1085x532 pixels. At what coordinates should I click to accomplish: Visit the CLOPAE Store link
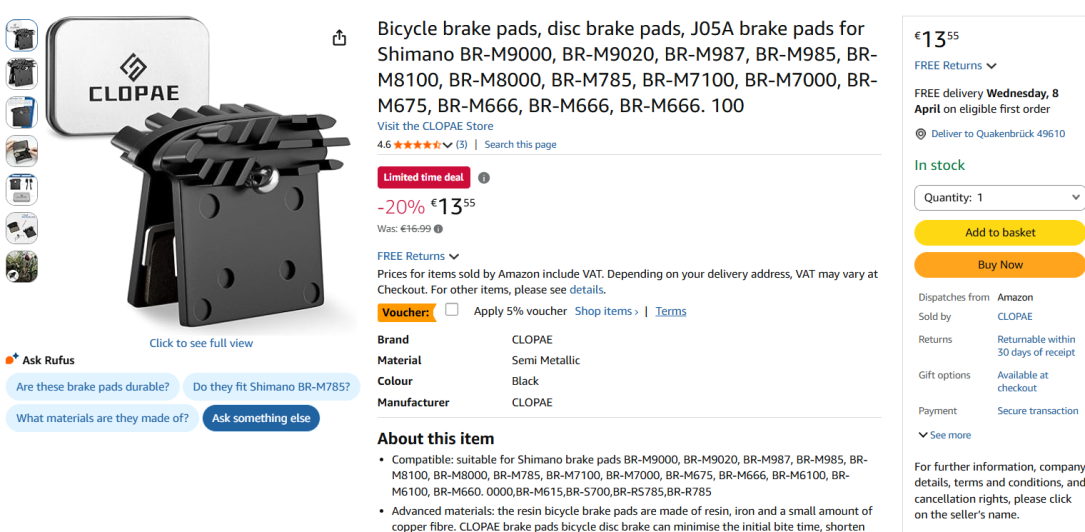pyautogui.click(x=435, y=126)
